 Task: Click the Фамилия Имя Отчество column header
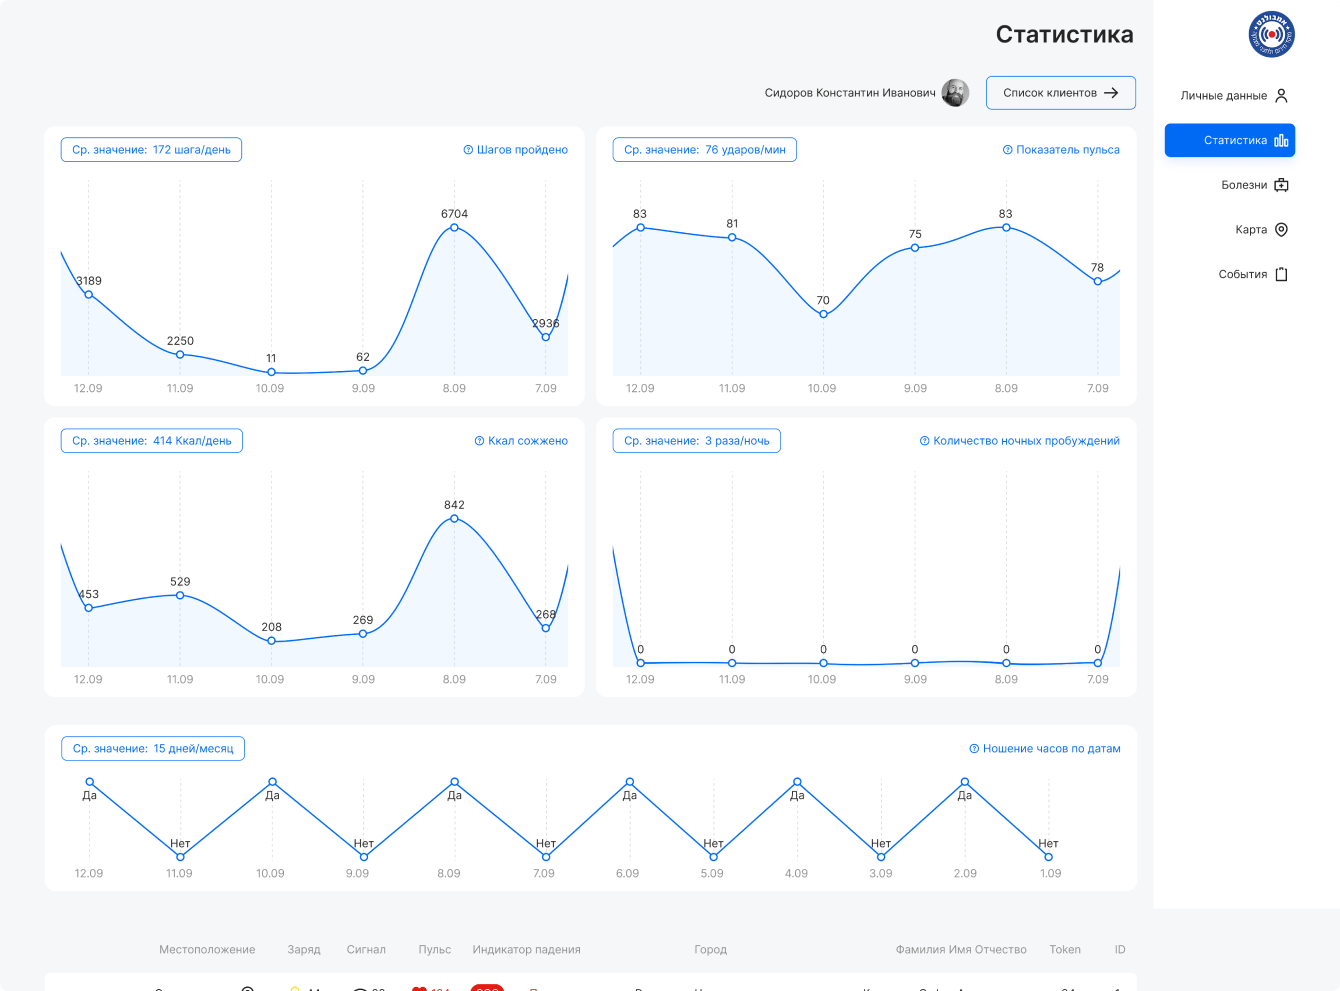[960, 950]
